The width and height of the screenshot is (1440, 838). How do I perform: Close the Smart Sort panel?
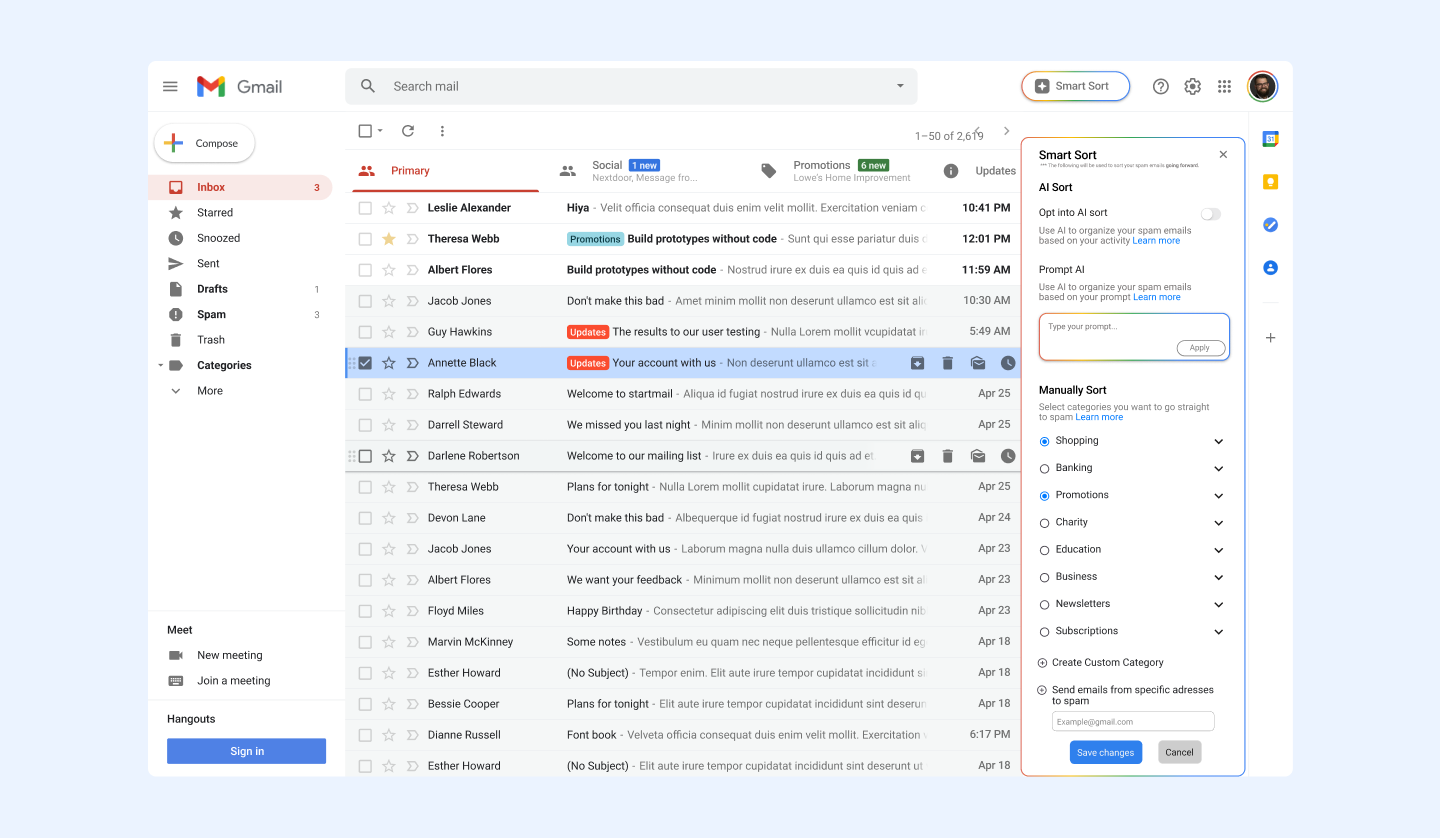[x=1223, y=155]
